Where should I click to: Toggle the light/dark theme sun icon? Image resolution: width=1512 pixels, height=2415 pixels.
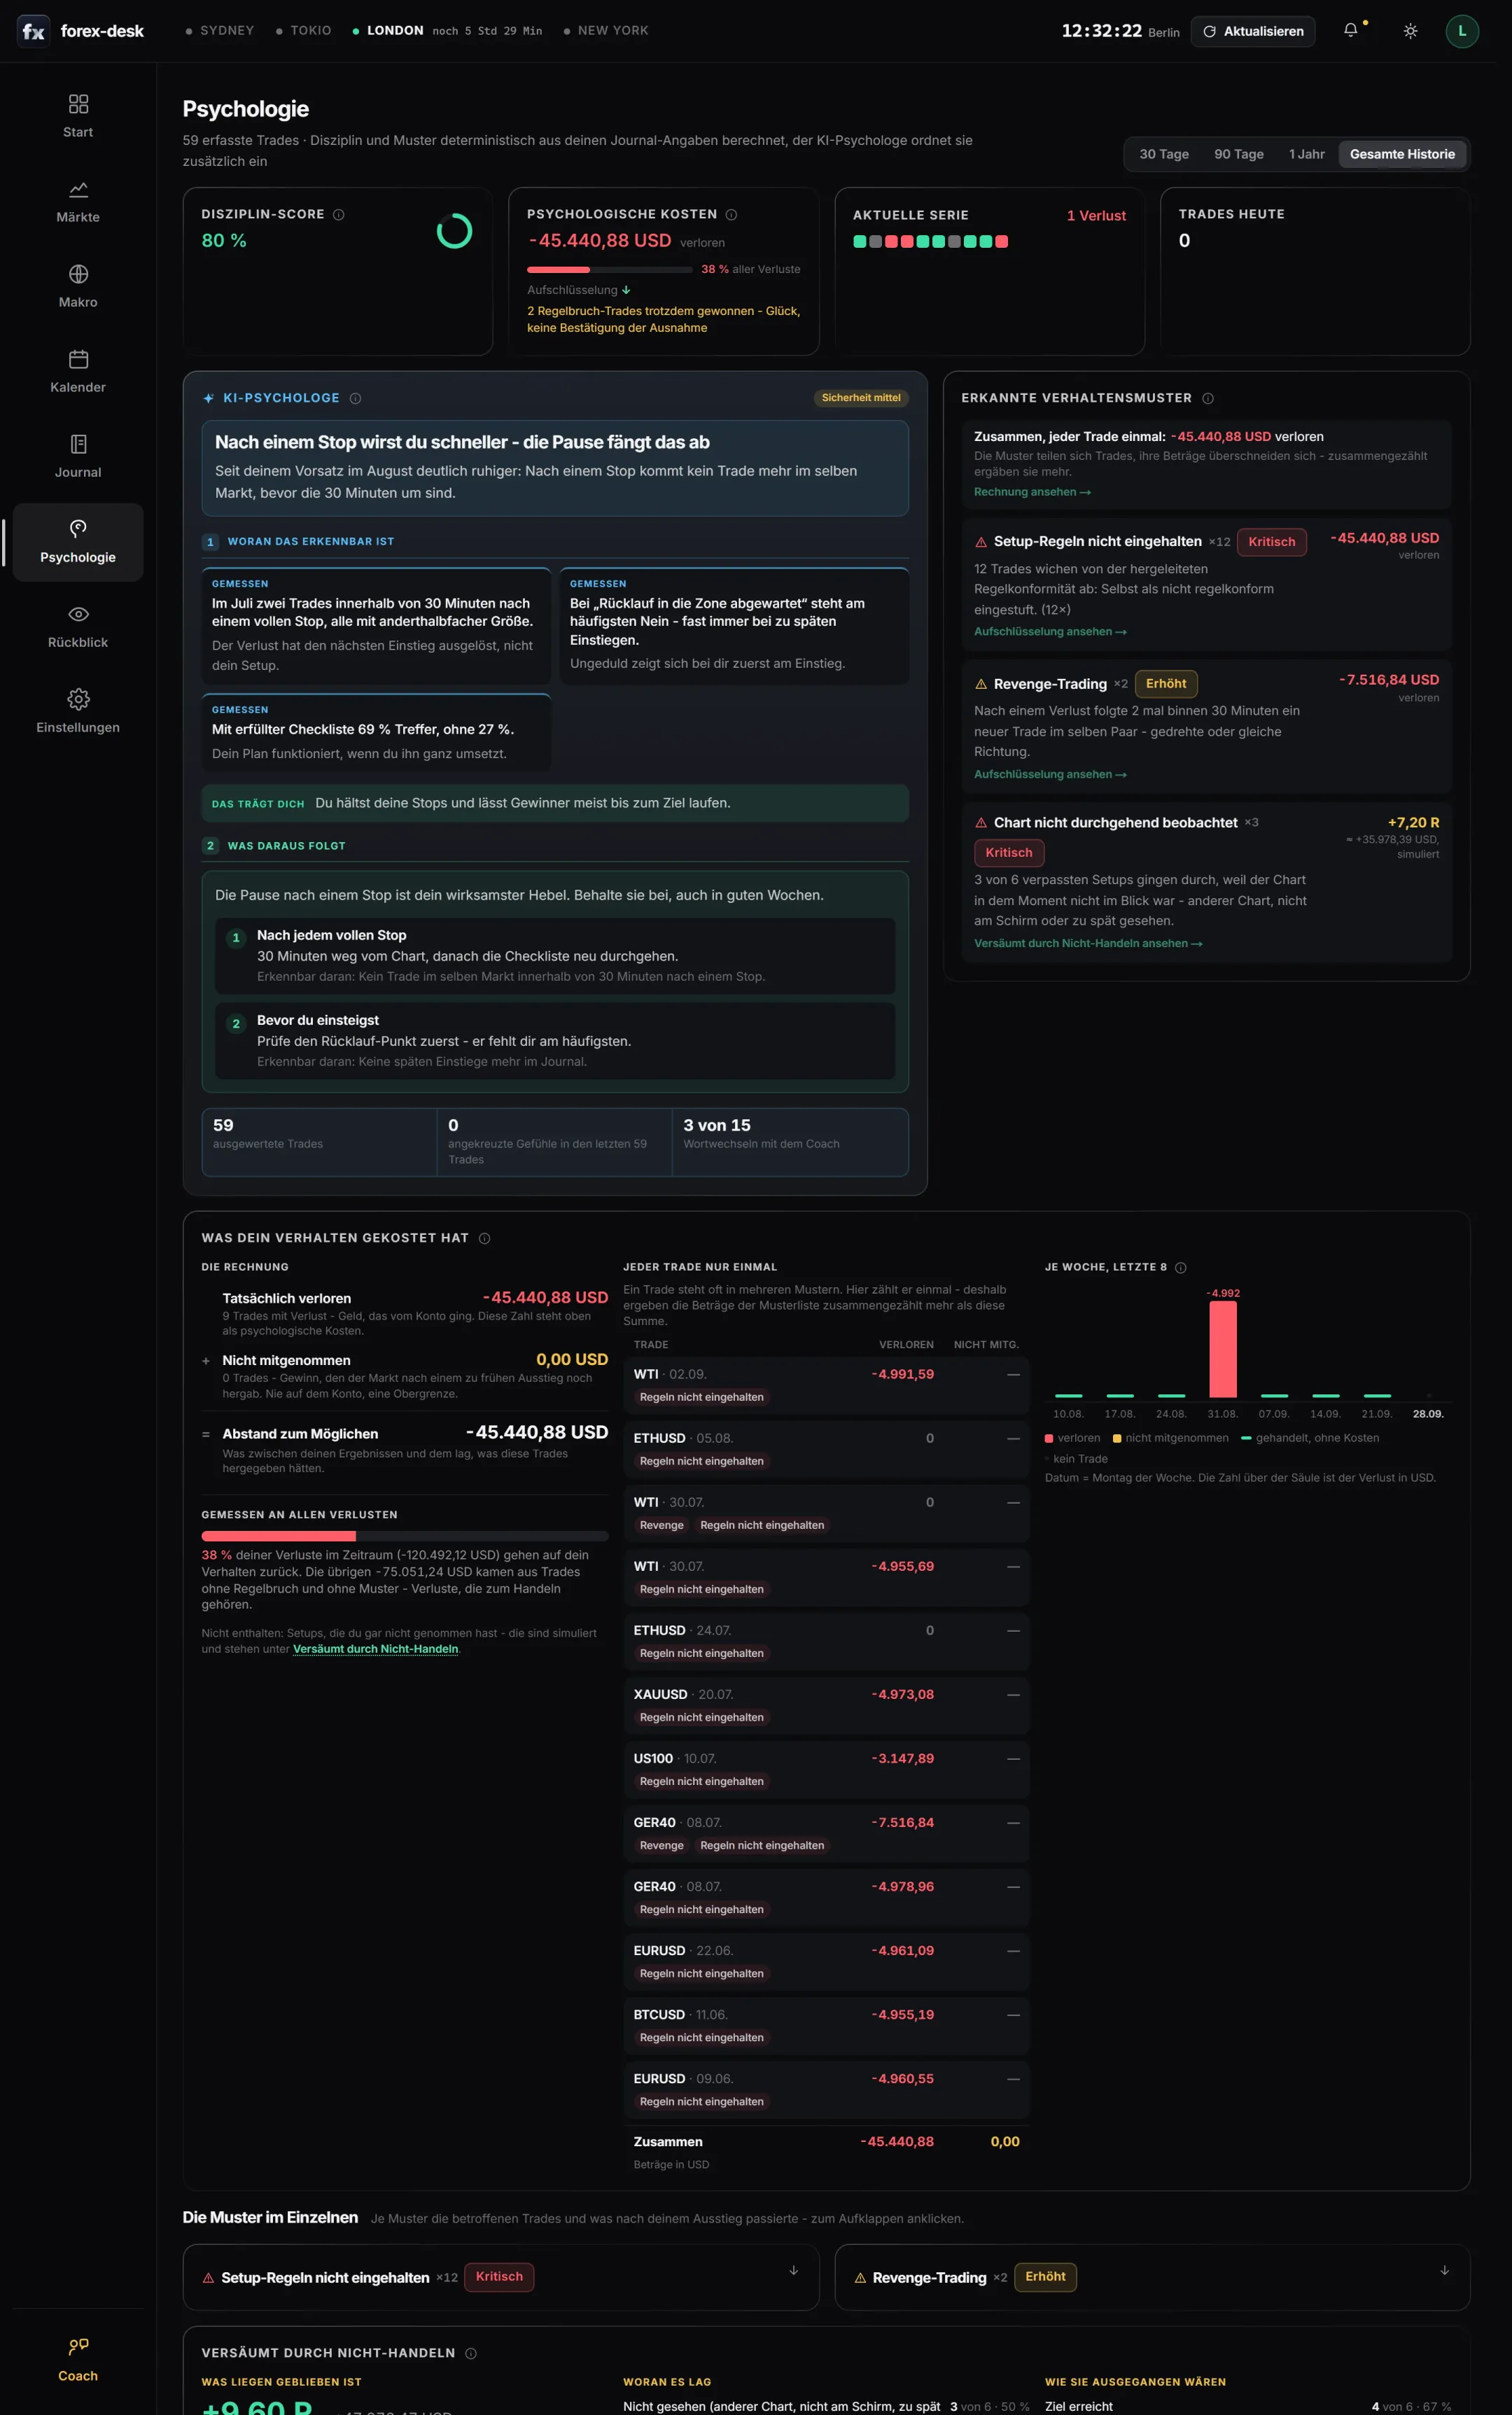click(1410, 31)
